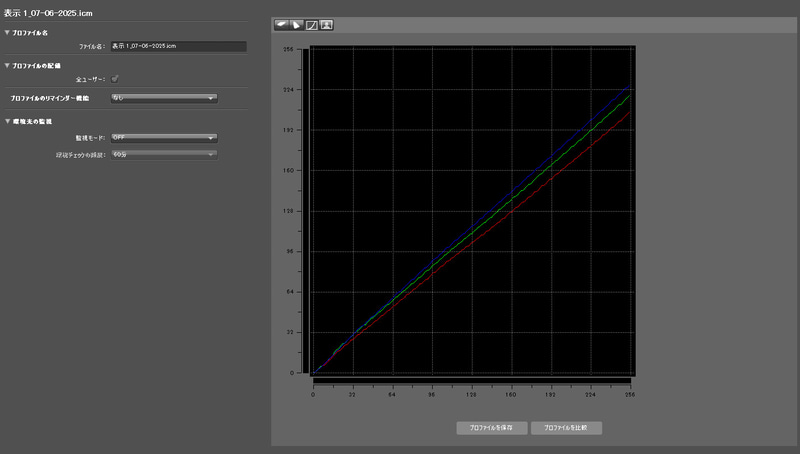Screen dimensions: 800x454
Task: Collapse the 環境光の監視 section
Action: [7, 121]
